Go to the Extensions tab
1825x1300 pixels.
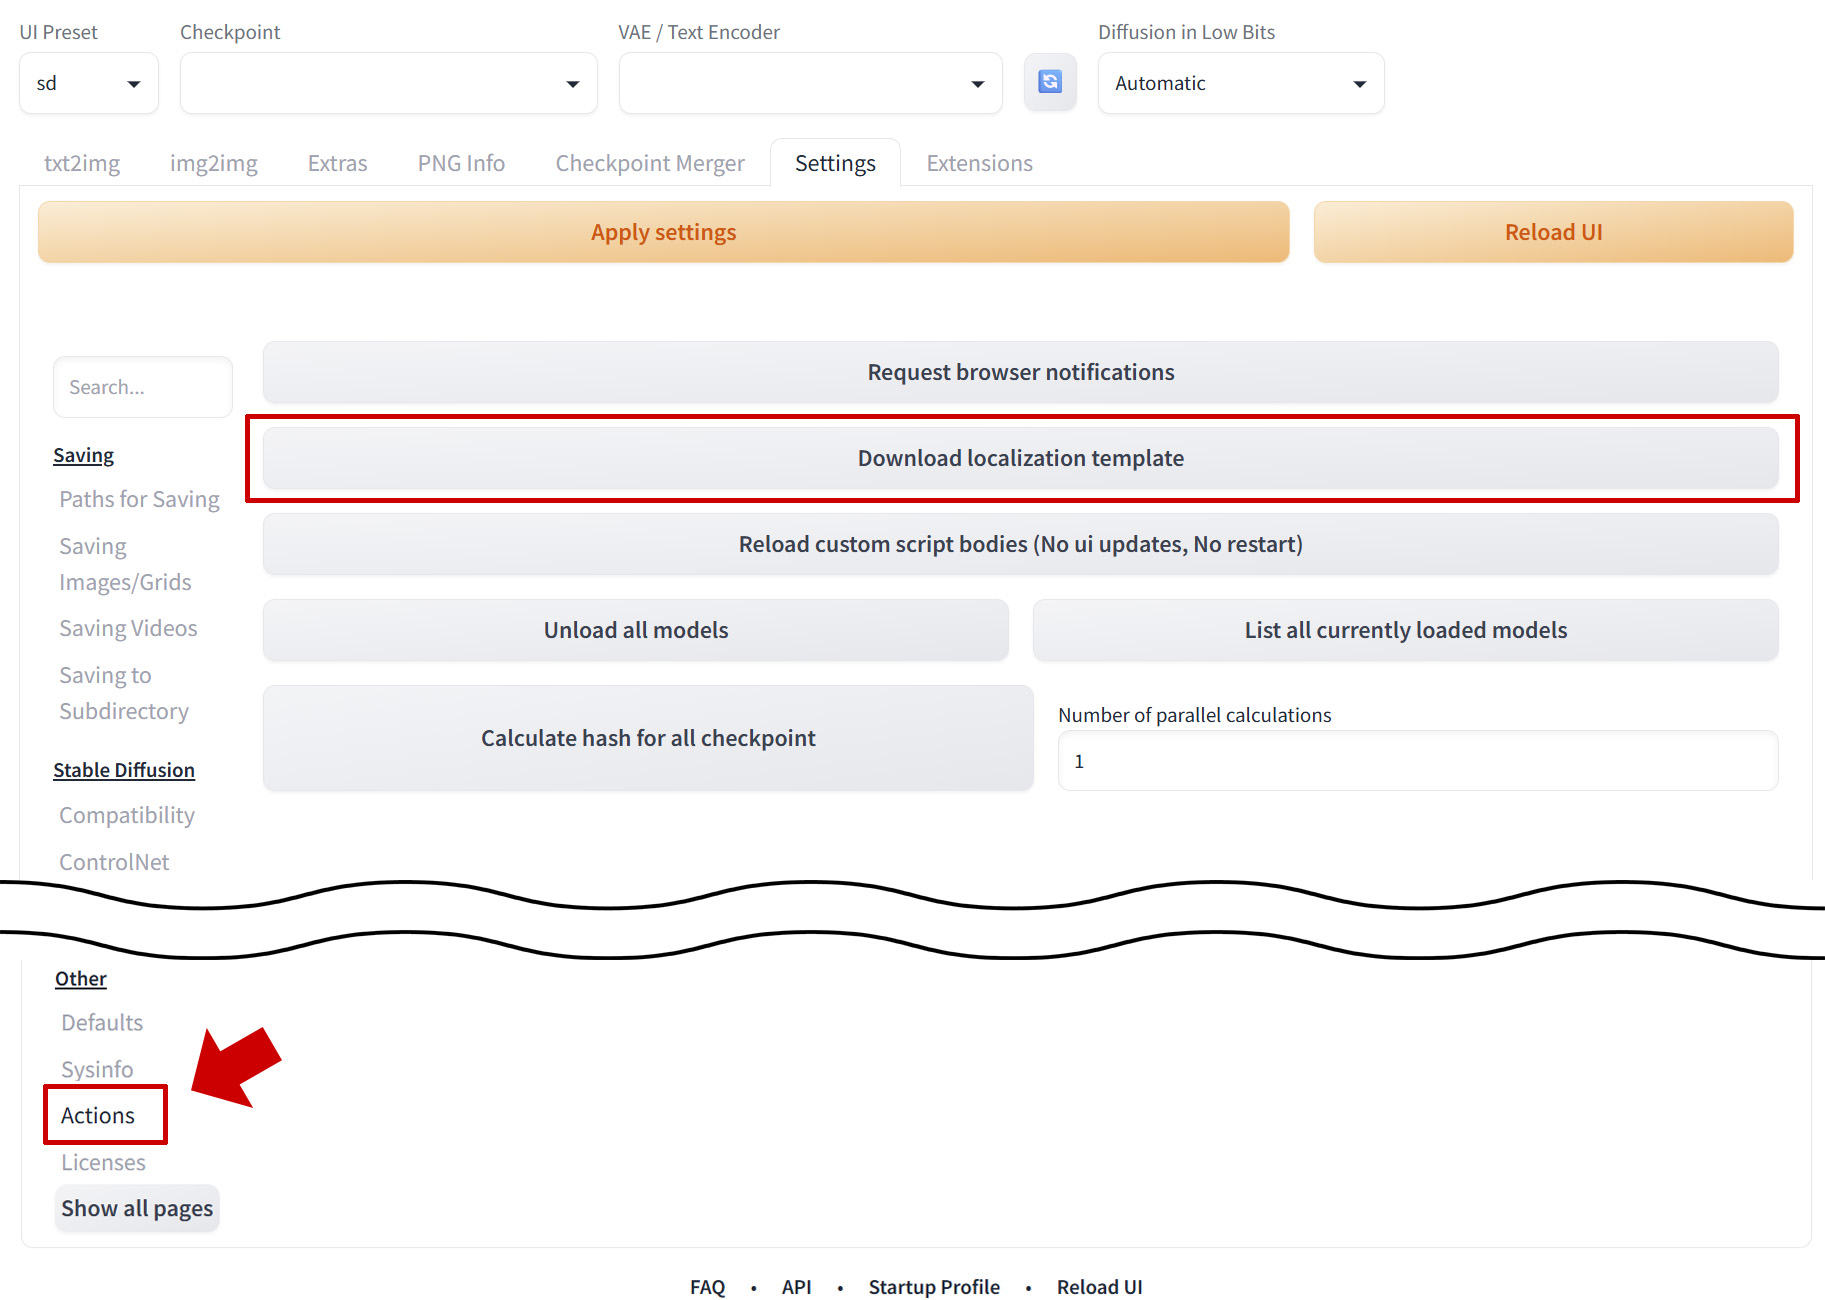tap(979, 163)
